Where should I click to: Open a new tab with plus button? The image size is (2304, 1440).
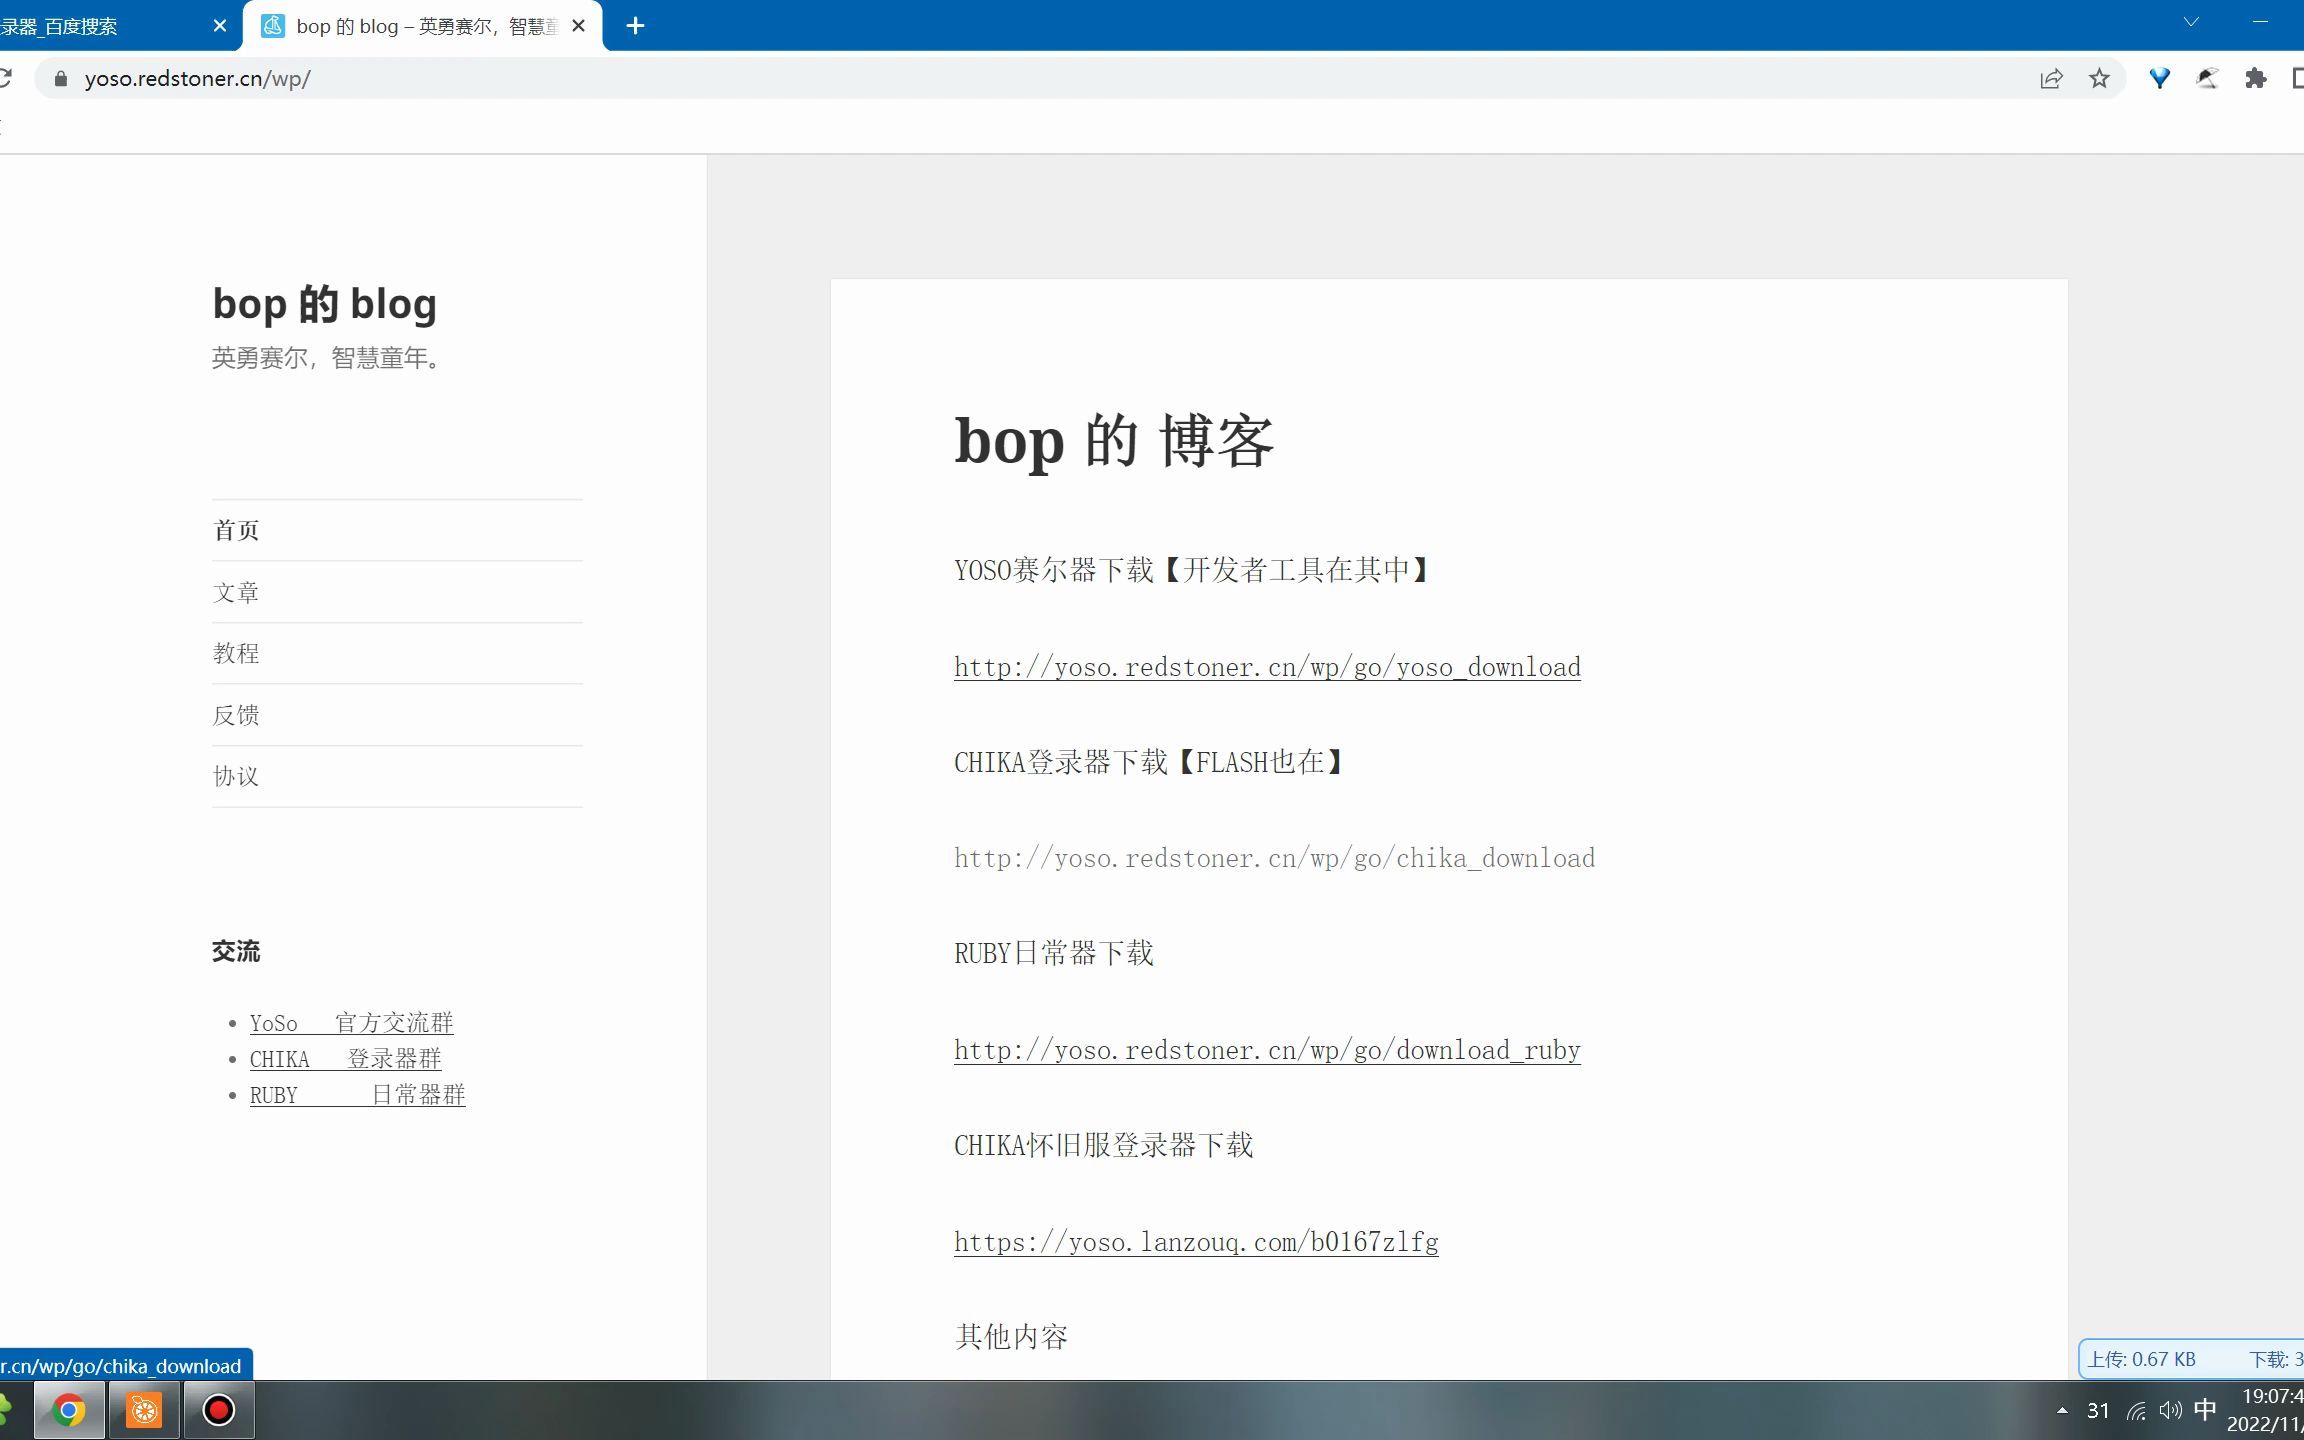pyautogui.click(x=635, y=26)
